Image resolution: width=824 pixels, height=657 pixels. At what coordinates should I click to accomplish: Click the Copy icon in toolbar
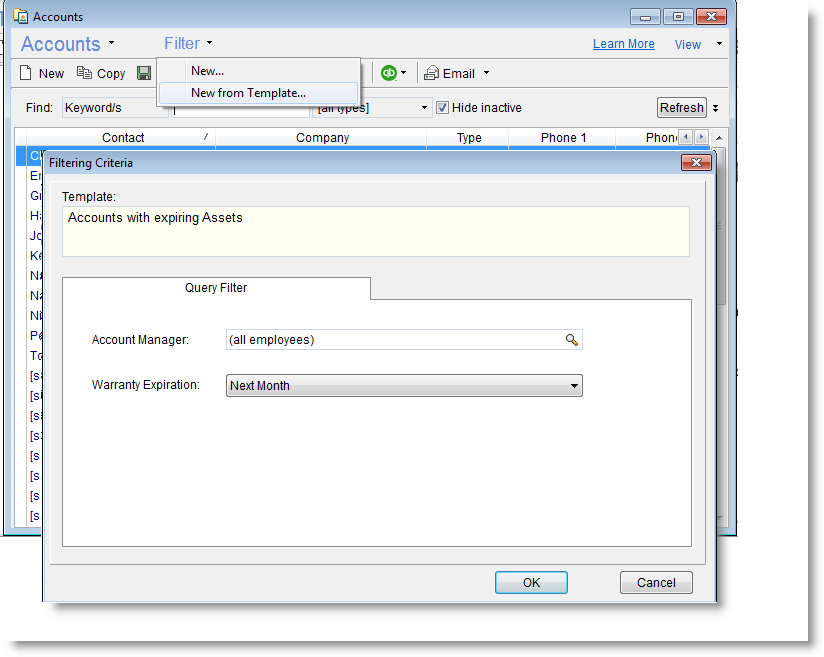coord(84,73)
